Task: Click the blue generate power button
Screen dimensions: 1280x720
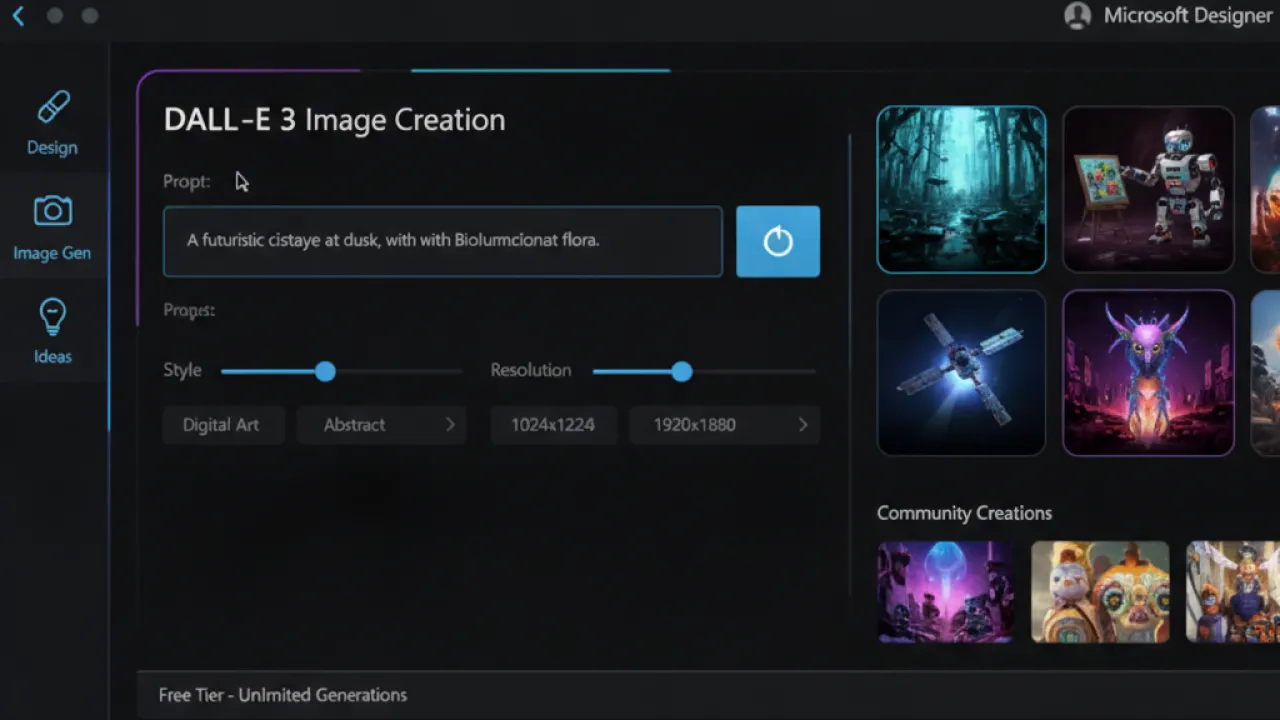Action: (778, 241)
